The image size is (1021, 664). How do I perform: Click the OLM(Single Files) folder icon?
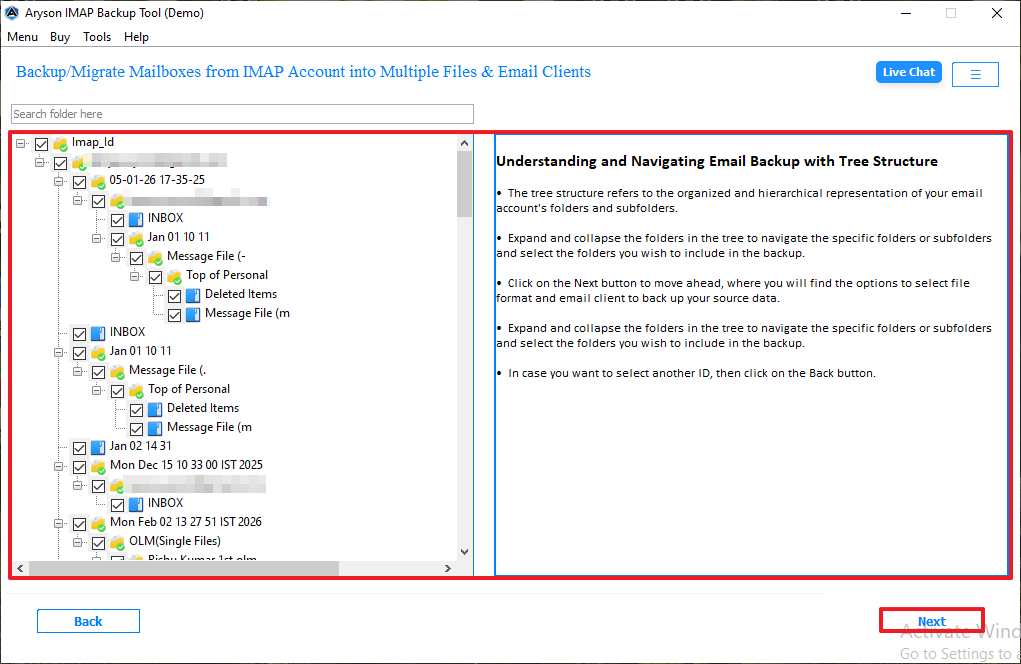pyautogui.click(x=117, y=542)
